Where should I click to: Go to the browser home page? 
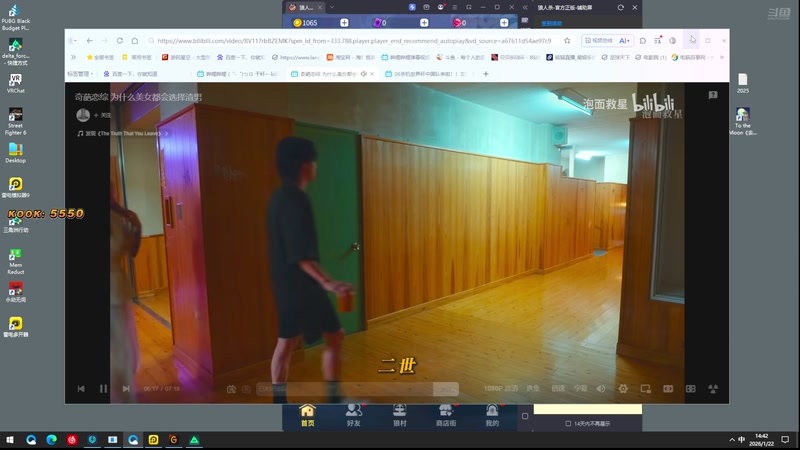click(135, 40)
